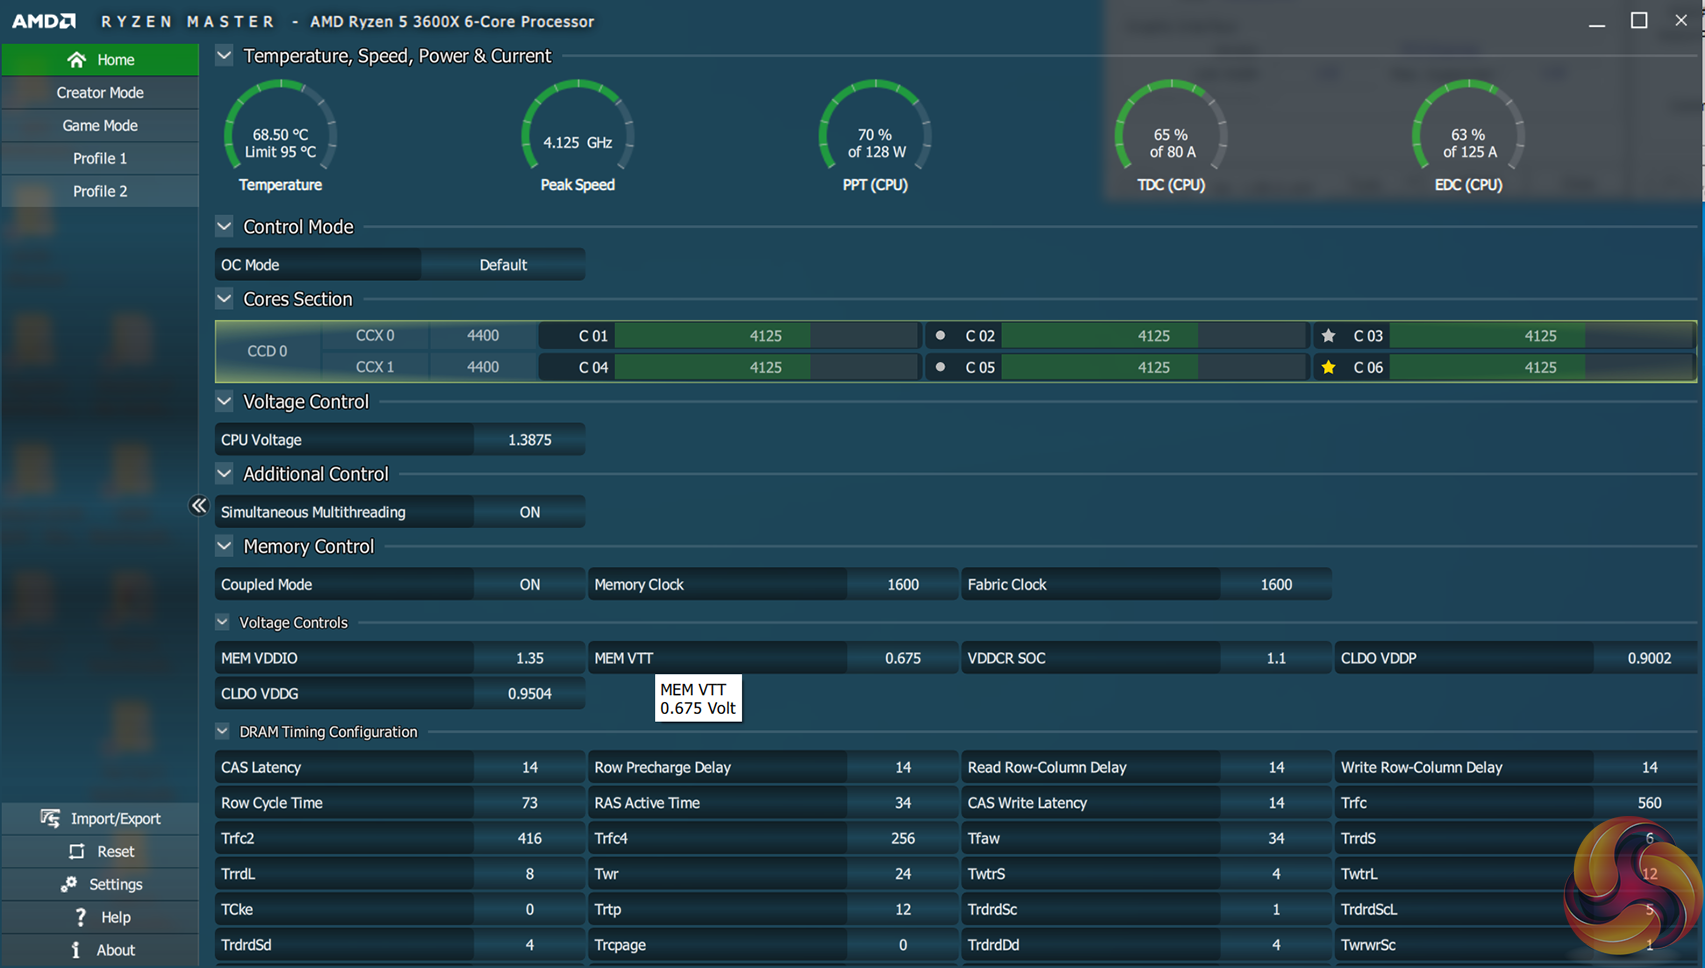The height and width of the screenshot is (968, 1705).
Task: Click the Import/Export icon
Action: pos(50,818)
